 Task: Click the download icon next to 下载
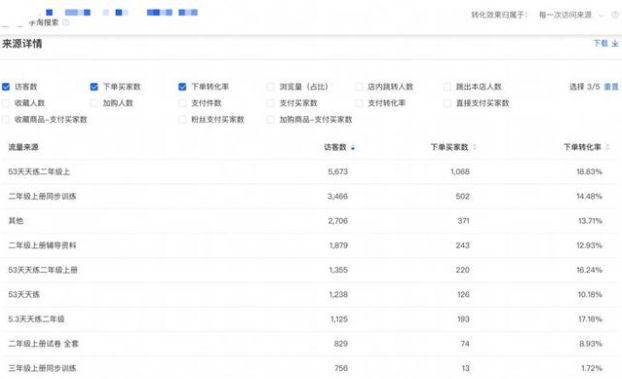615,44
